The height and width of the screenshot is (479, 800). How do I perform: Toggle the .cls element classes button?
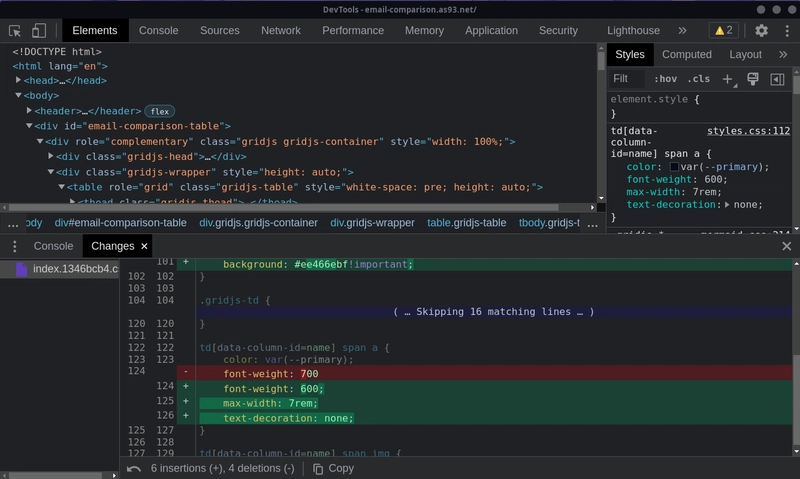click(698, 79)
